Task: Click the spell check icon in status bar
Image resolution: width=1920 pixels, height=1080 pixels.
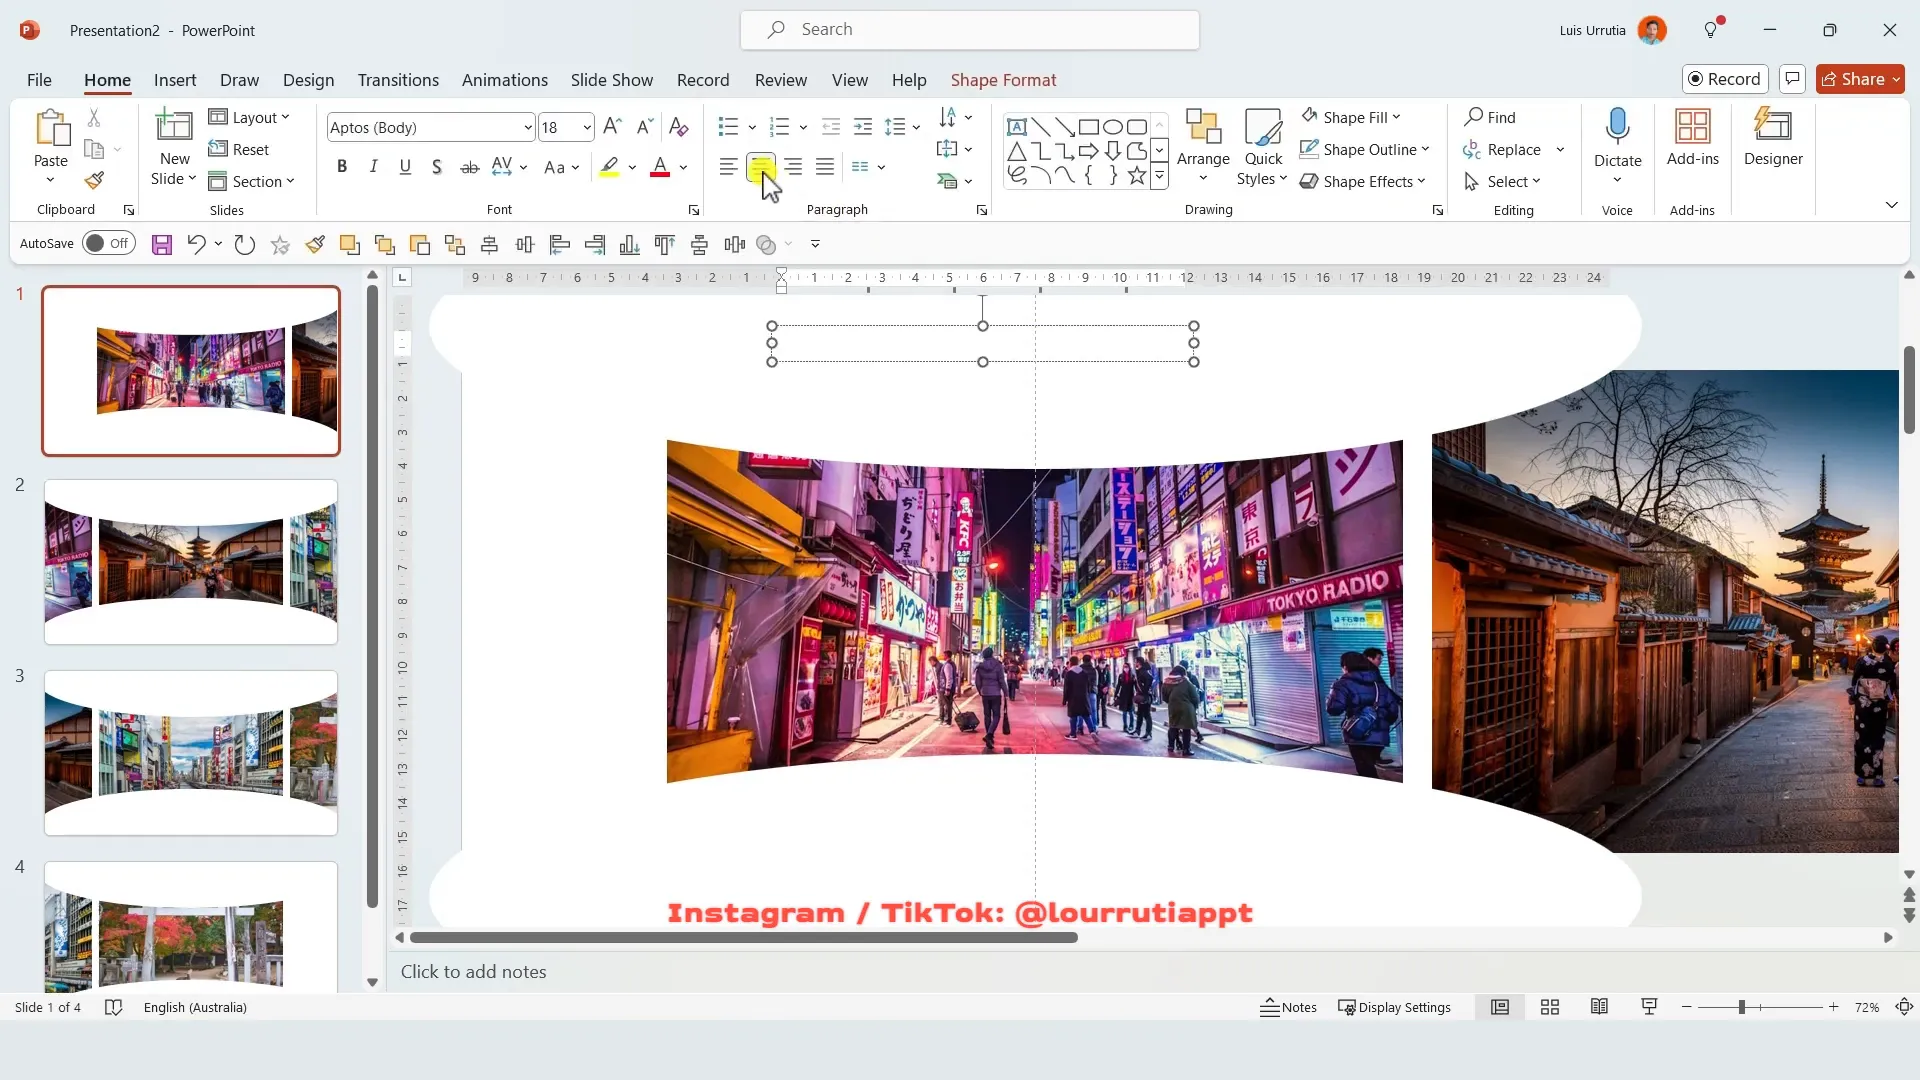Action: [x=113, y=1007]
